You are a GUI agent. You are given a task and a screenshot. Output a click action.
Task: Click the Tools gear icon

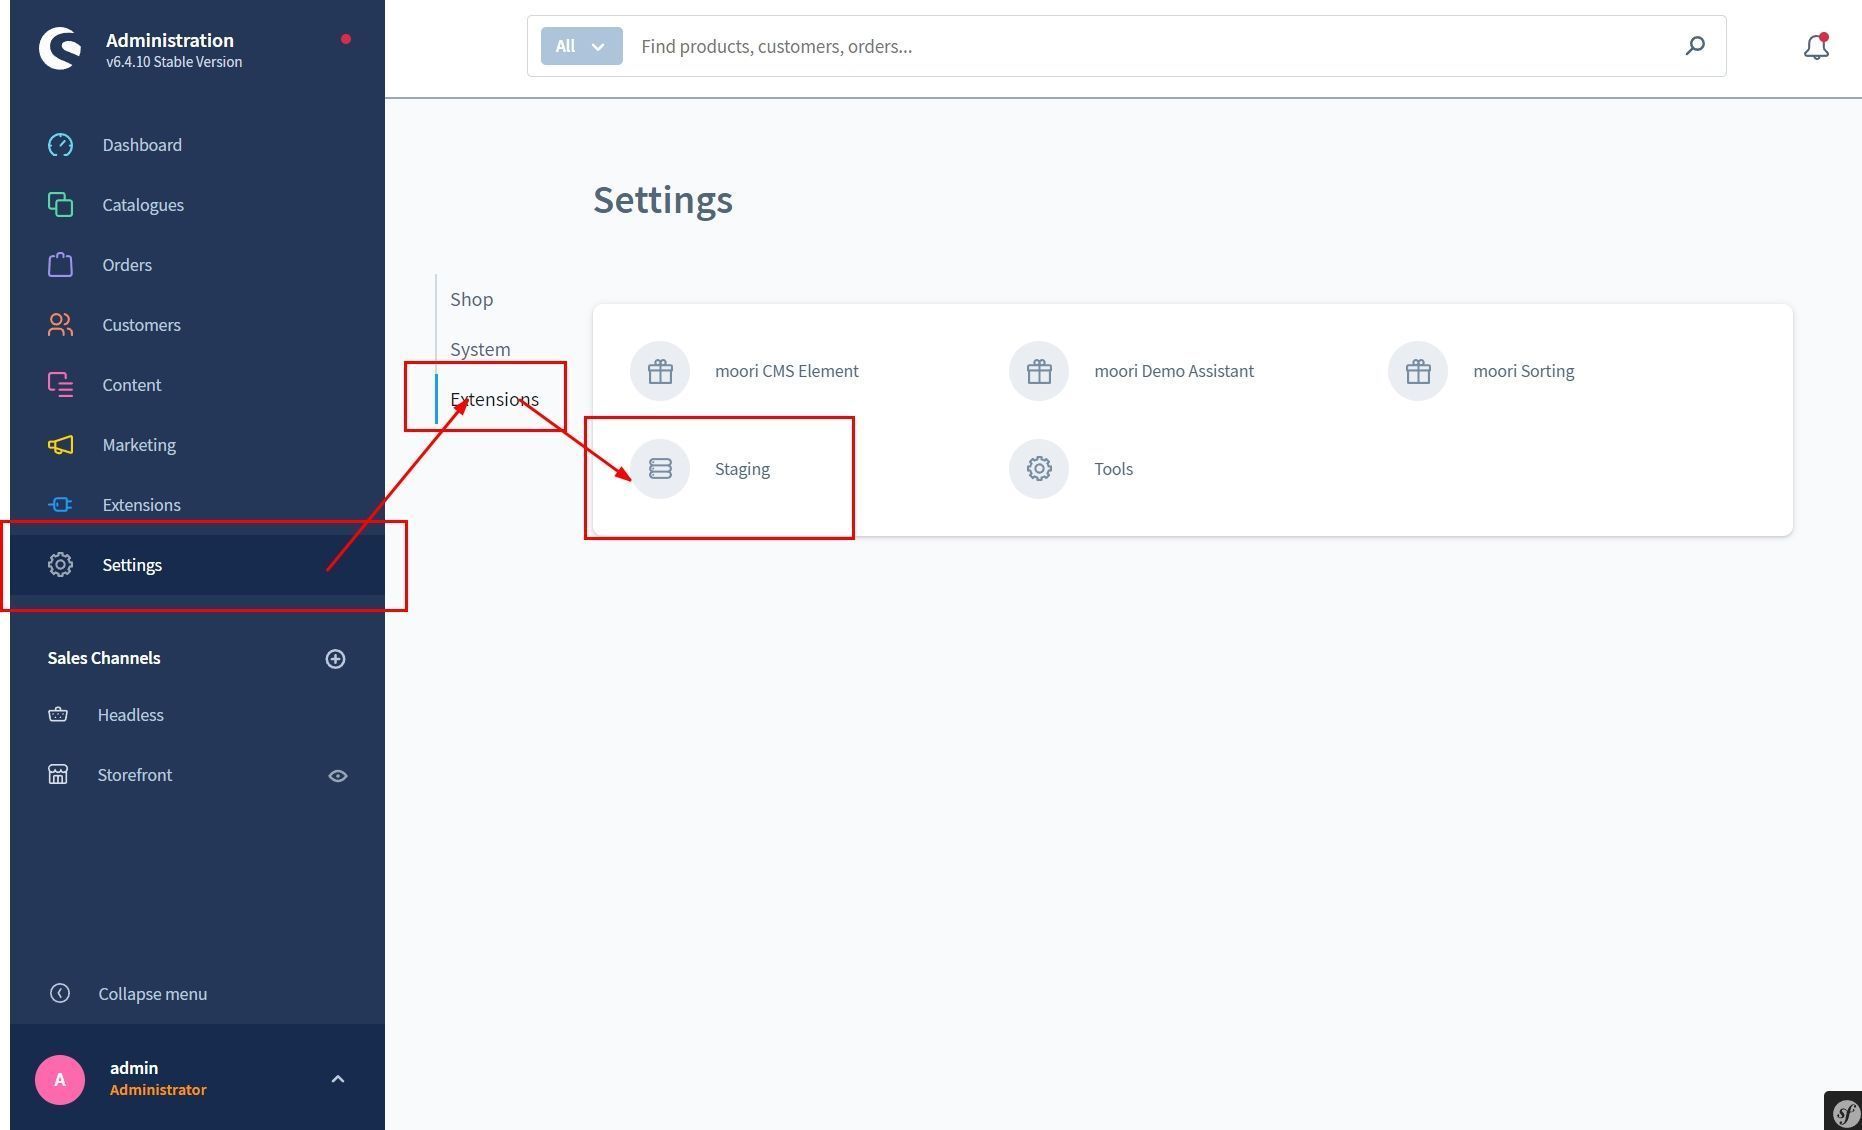1039,469
